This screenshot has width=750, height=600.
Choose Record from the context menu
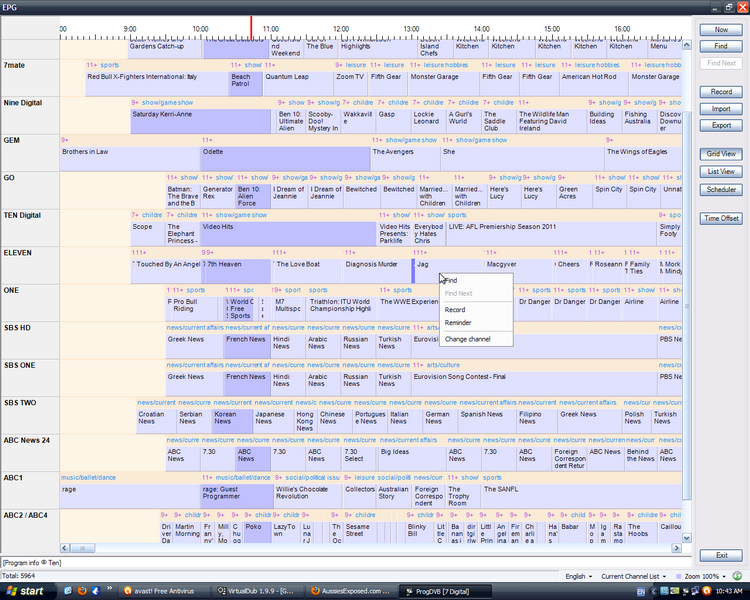(x=454, y=309)
